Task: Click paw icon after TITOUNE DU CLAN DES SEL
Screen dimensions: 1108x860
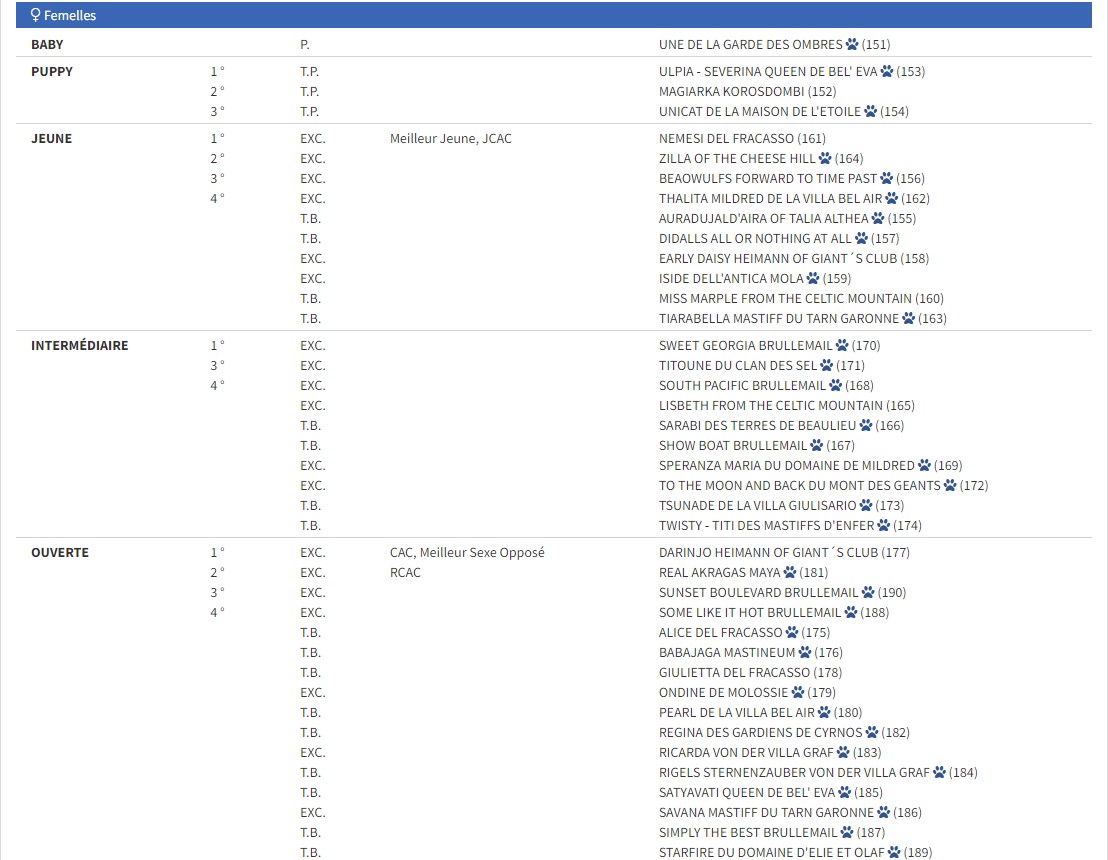Action: click(x=827, y=365)
